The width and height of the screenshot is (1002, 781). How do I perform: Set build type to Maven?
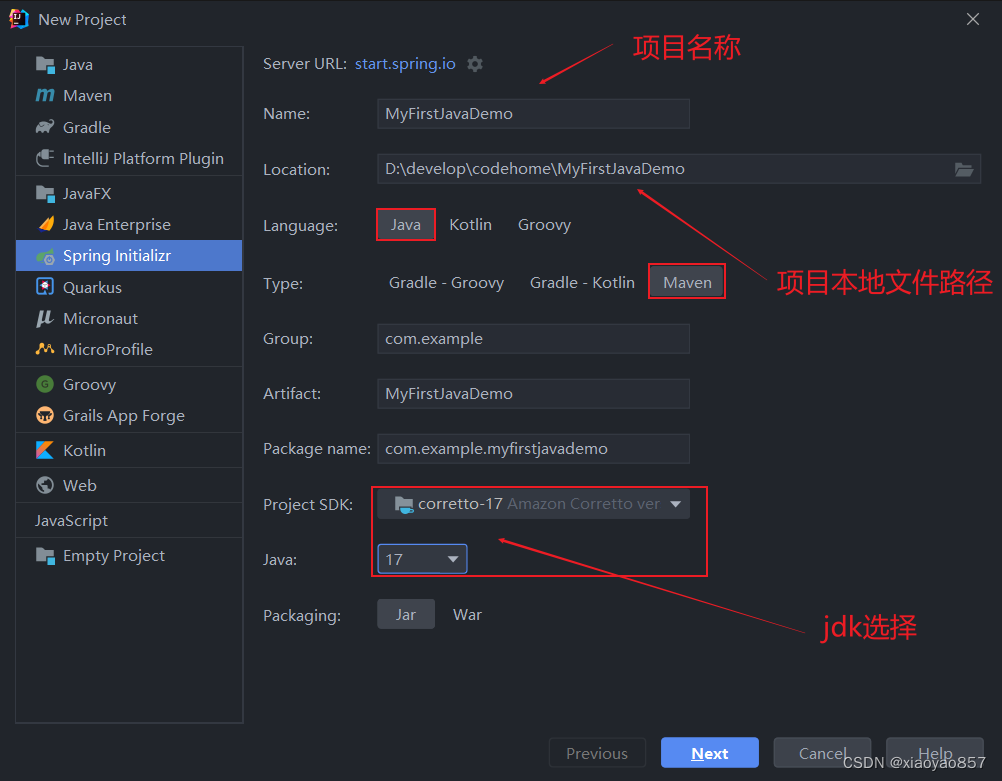coord(687,282)
